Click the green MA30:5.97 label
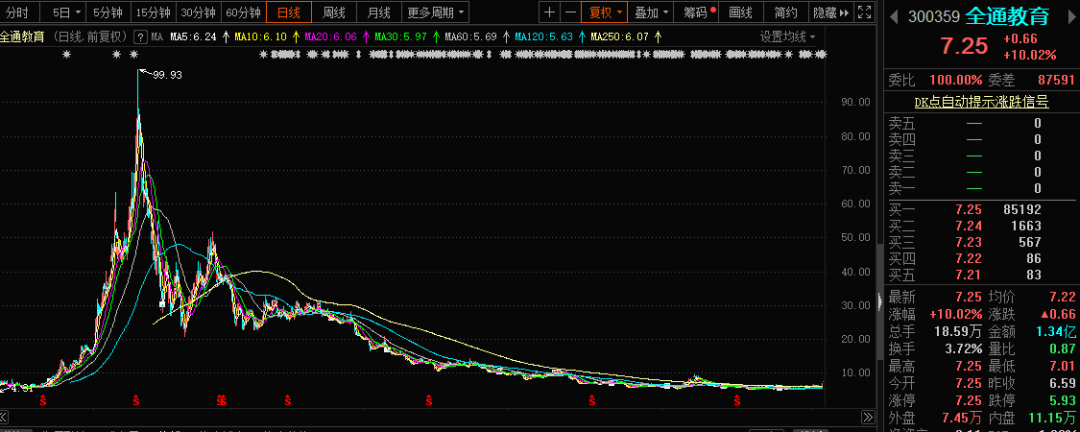This screenshot has width=1080, height=432. coord(401,37)
